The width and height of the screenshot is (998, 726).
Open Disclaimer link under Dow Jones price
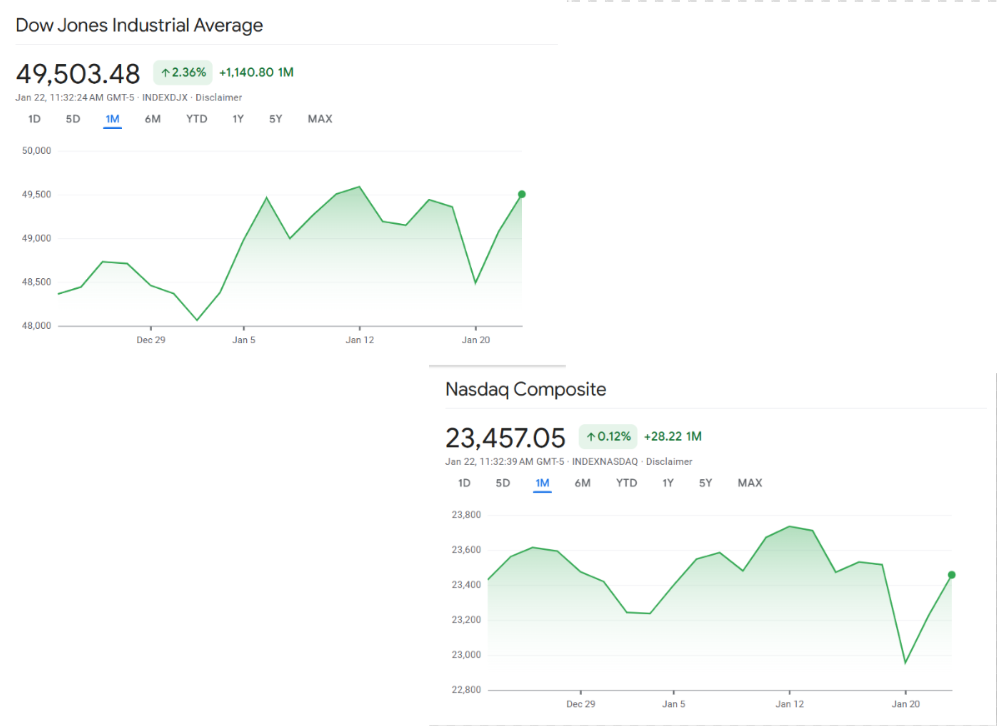[218, 97]
